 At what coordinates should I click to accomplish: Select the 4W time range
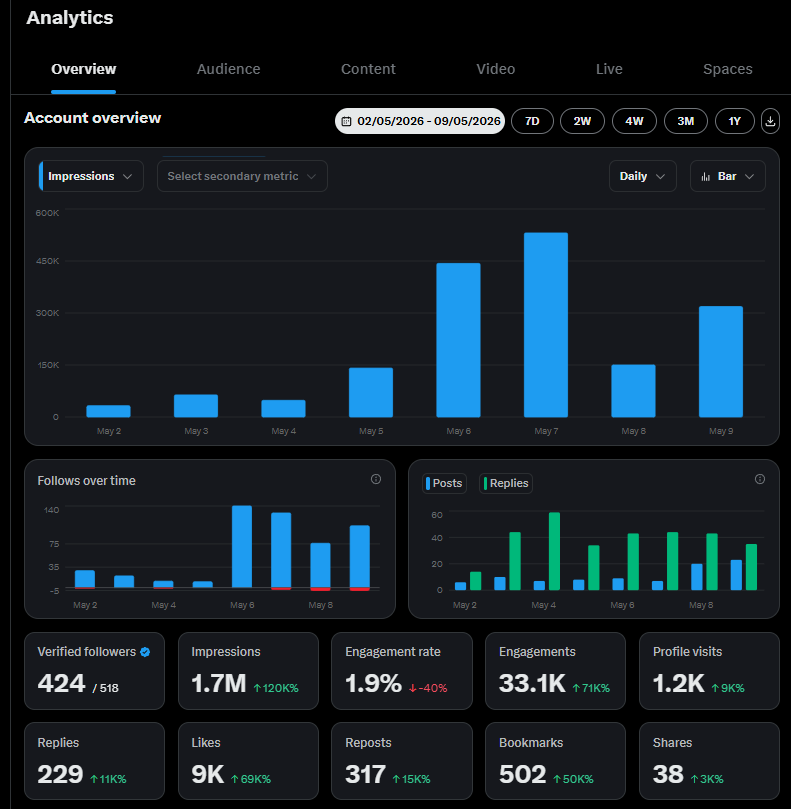pos(634,121)
